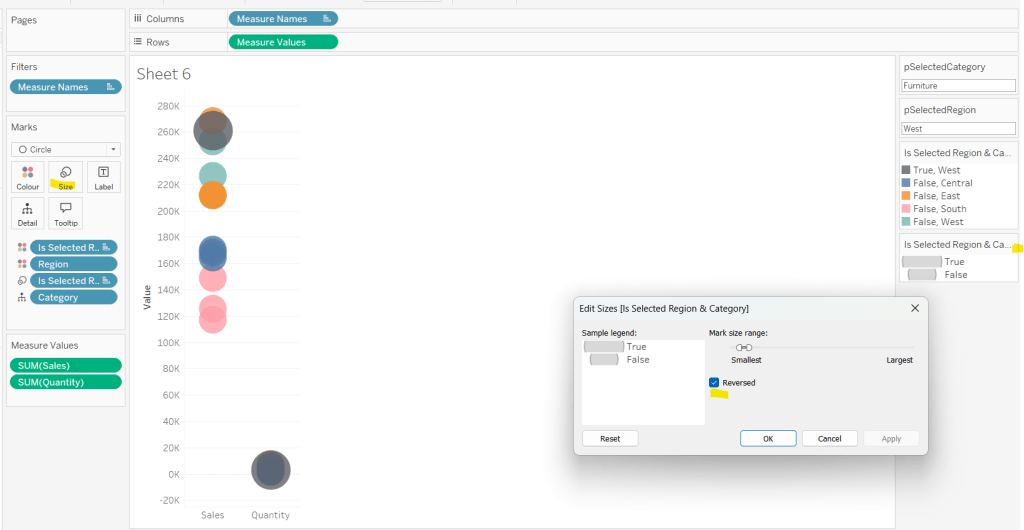Open the Tooltip marks card
Screen dimensions: 1024x530
click(x=66, y=213)
